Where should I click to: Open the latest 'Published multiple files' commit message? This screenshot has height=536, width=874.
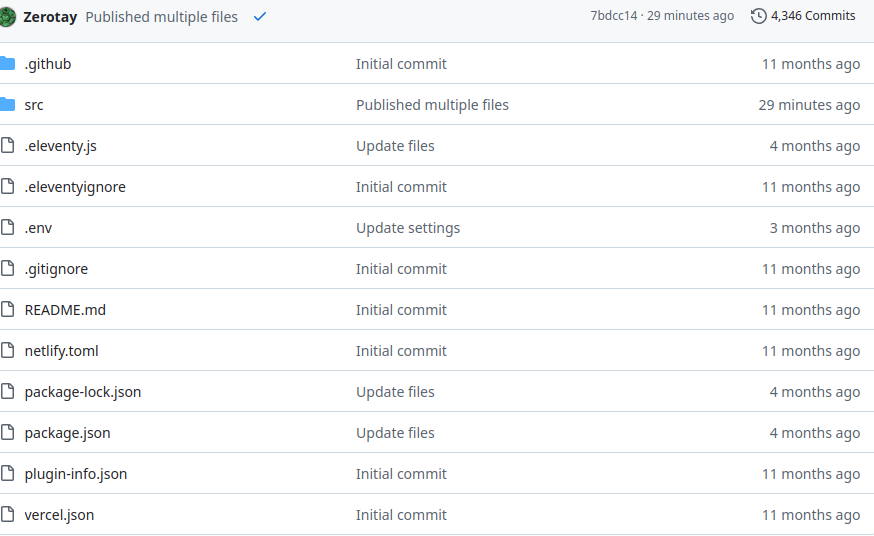[x=161, y=16]
